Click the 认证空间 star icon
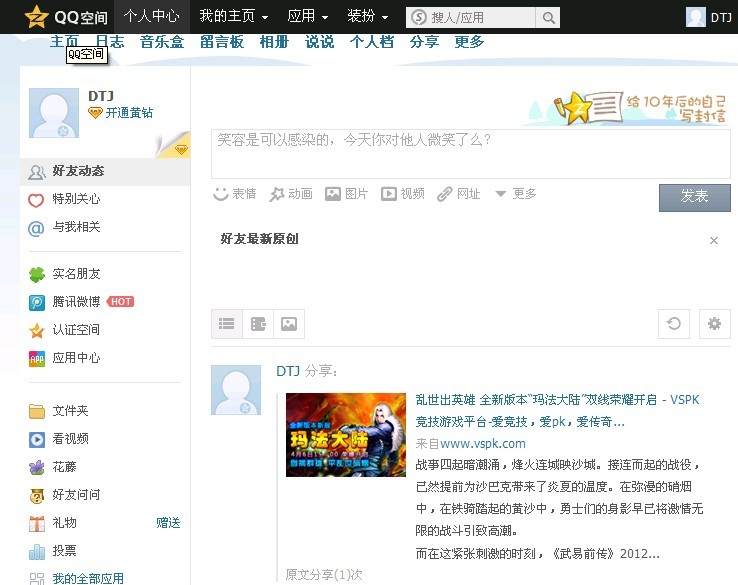 [37, 330]
